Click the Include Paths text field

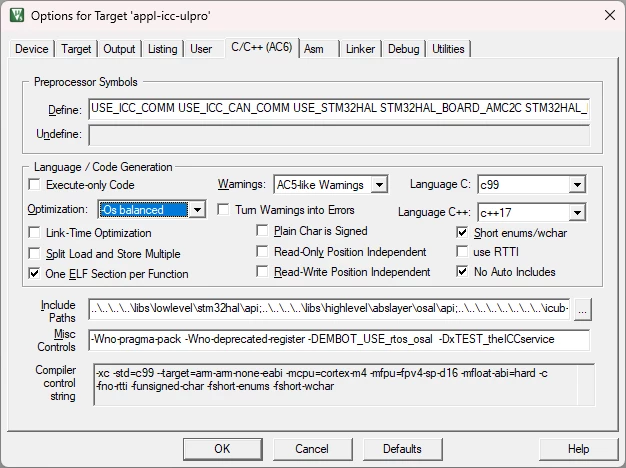329,309
